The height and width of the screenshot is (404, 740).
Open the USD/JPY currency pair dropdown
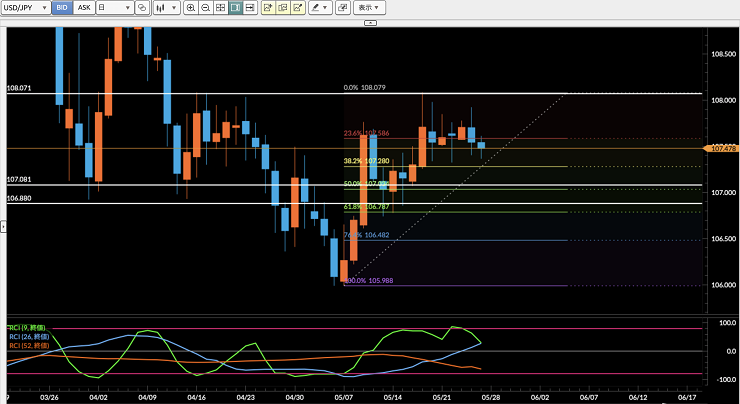[25, 8]
